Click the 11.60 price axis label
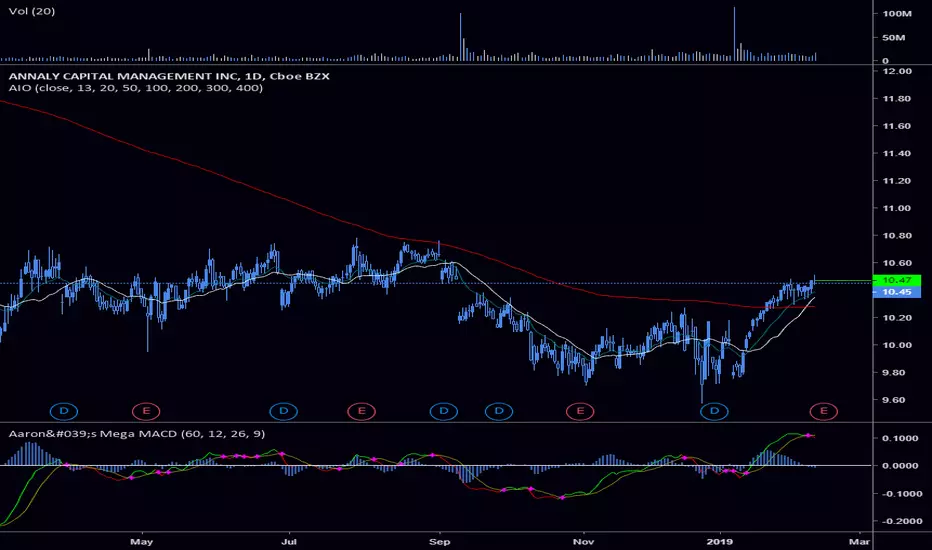Screen dimensions: 932x550 (x=897, y=126)
